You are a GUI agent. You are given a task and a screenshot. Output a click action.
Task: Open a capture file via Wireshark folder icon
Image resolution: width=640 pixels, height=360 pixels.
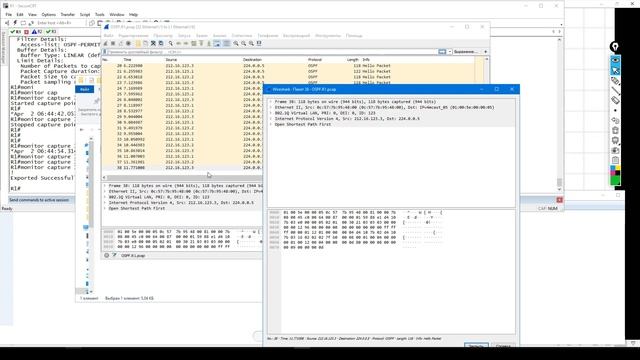[138, 43]
